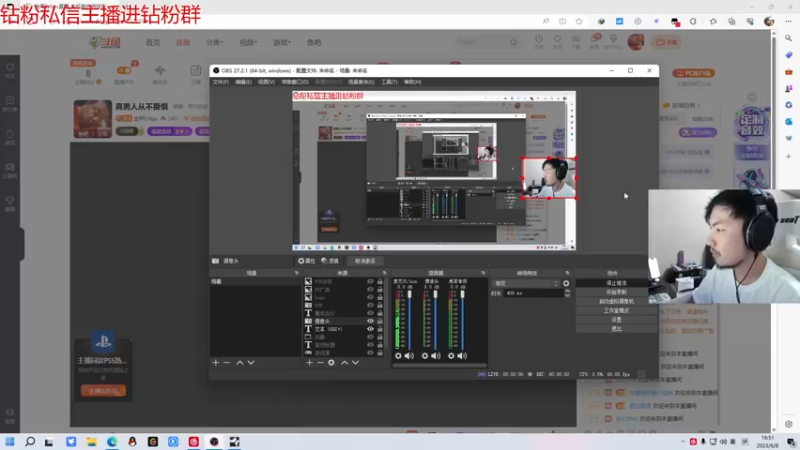The height and width of the screenshot is (450, 800).
Task: Select the 场景 entry in scenes list
Action: 255,281
